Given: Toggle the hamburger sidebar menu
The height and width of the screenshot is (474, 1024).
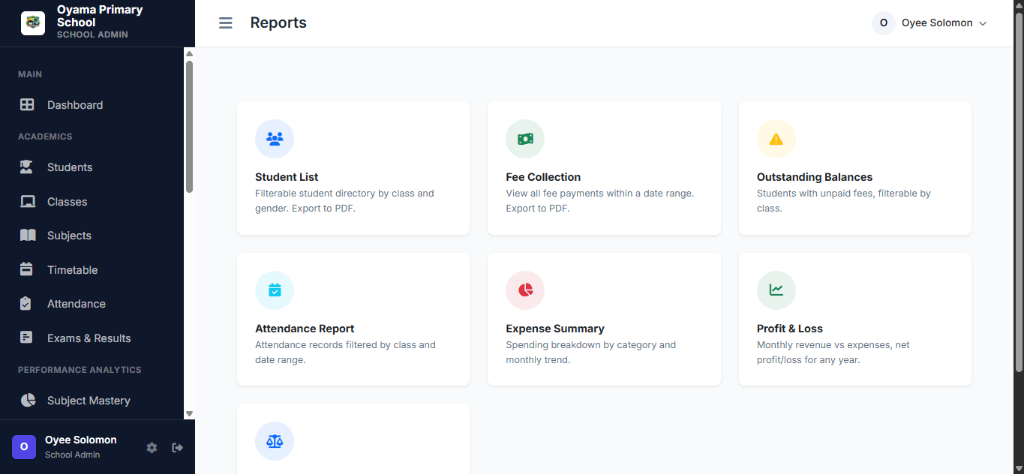Looking at the screenshot, I should click(x=225, y=23).
